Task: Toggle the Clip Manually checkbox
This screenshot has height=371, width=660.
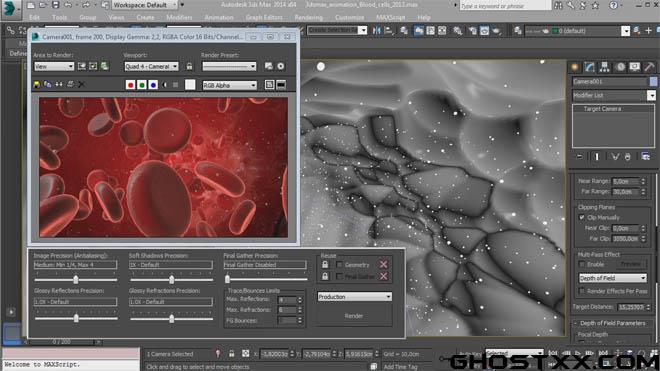Action: click(x=582, y=218)
